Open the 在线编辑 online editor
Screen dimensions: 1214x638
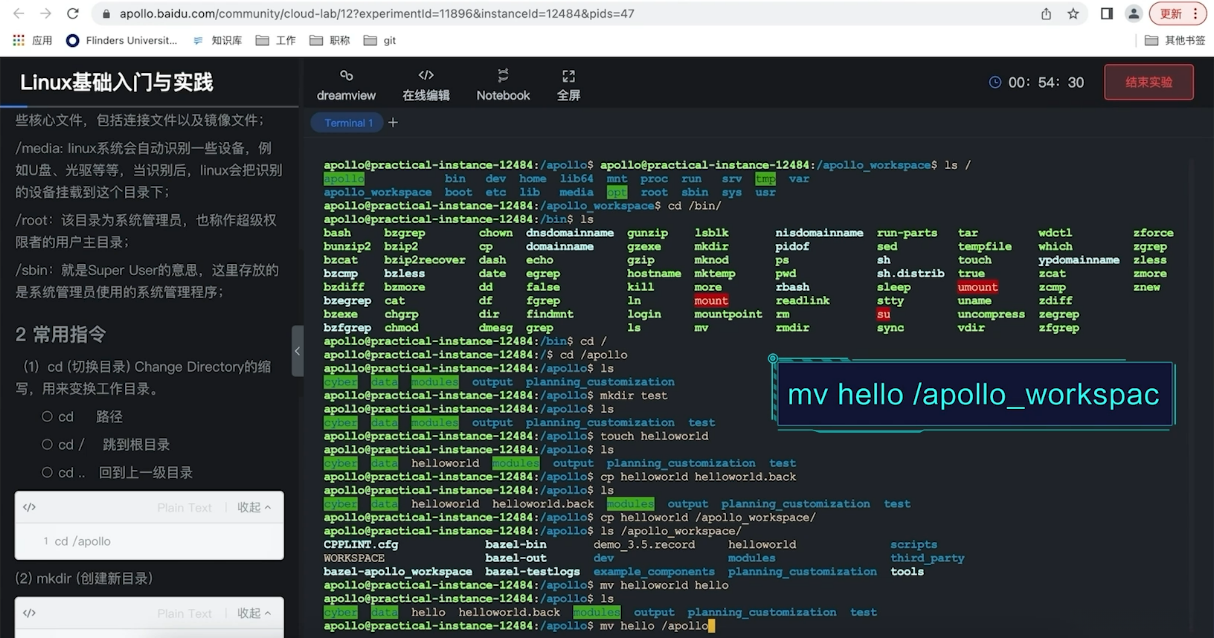tap(426, 85)
